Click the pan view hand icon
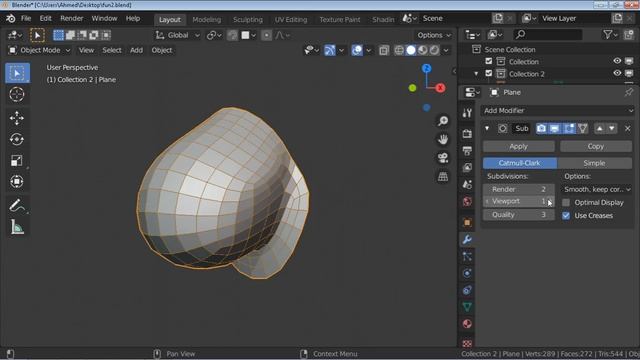The height and width of the screenshot is (360, 640). coord(443,139)
